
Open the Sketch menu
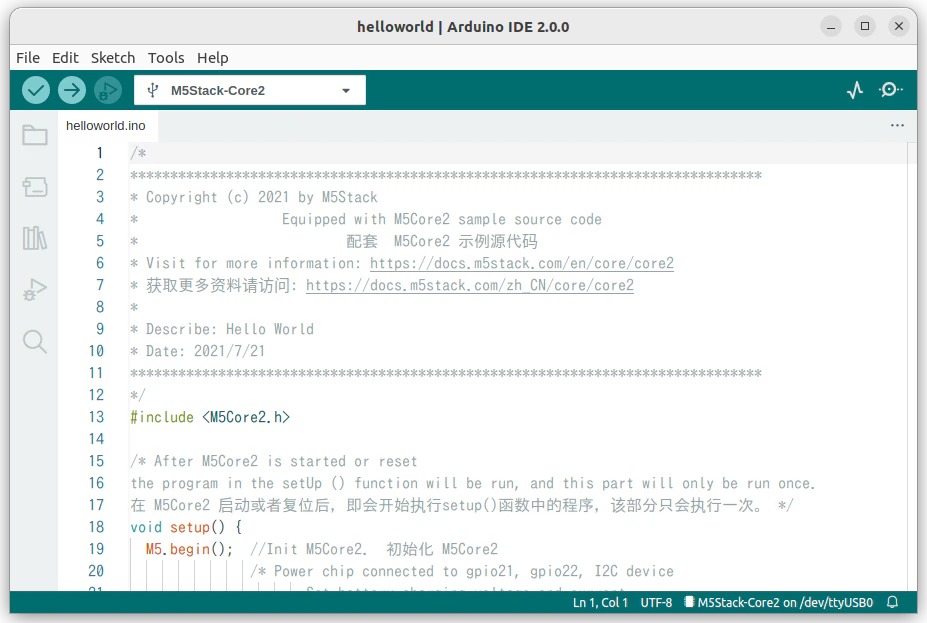113,58
